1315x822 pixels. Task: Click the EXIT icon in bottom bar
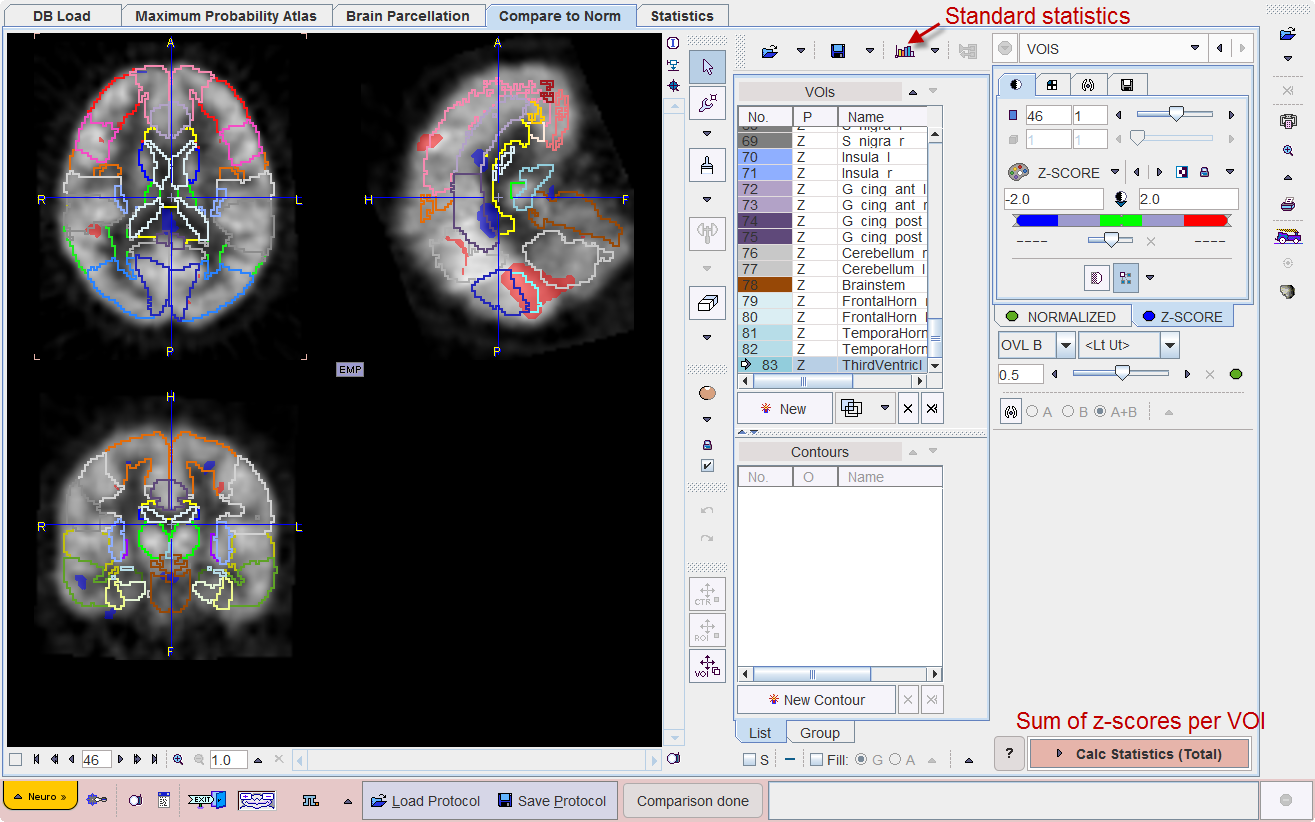click(207, 800)
